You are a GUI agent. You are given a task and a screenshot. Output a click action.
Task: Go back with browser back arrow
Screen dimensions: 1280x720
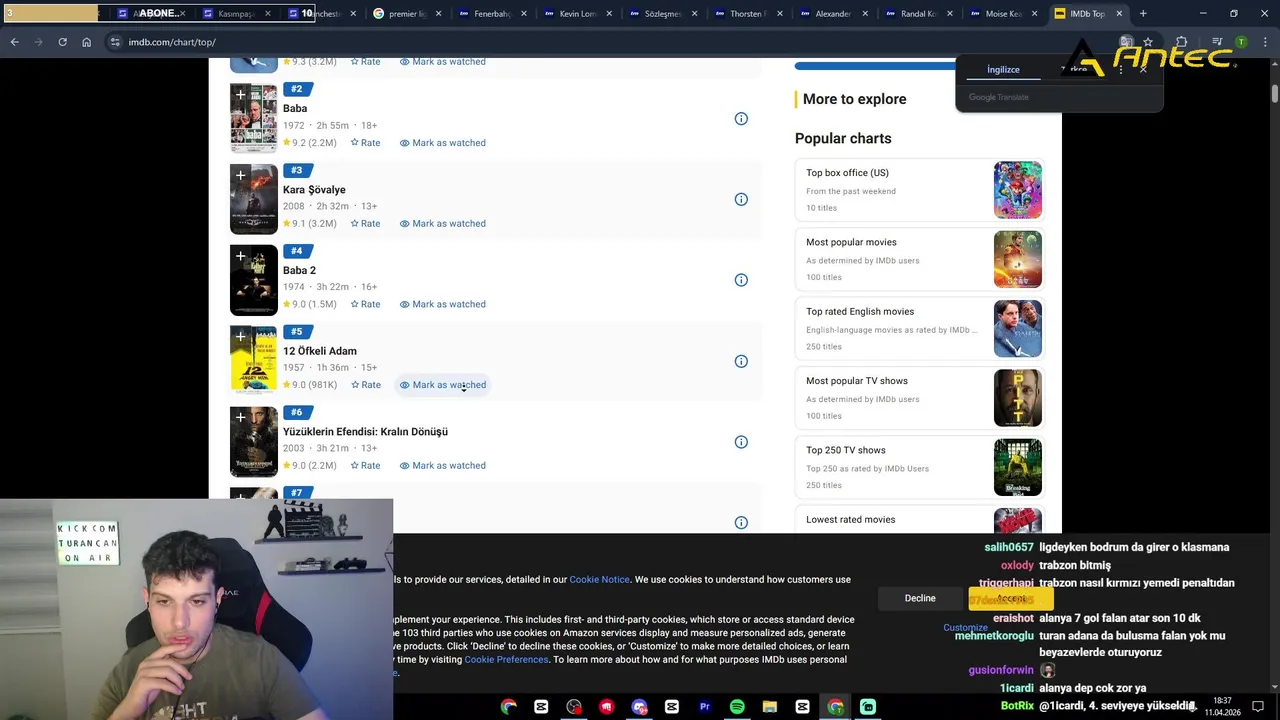click(14, 42)
